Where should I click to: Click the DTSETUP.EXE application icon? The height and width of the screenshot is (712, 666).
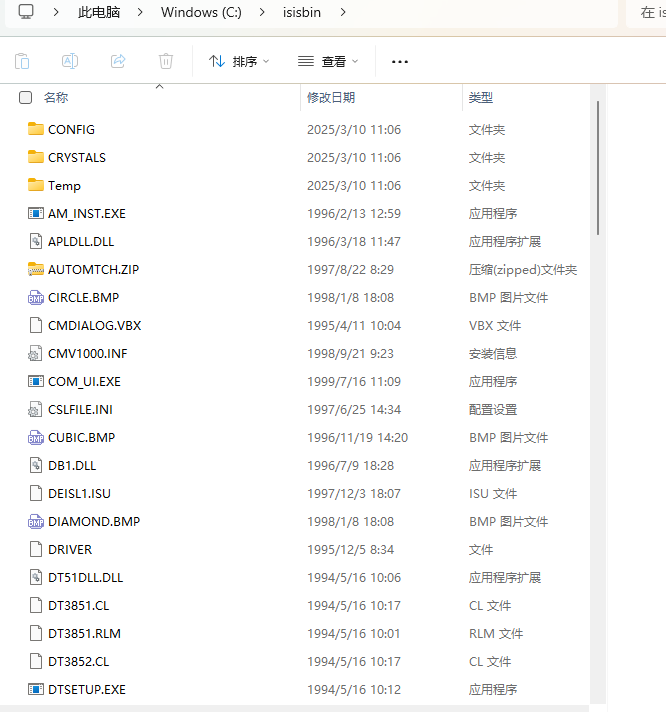(36, 689)
